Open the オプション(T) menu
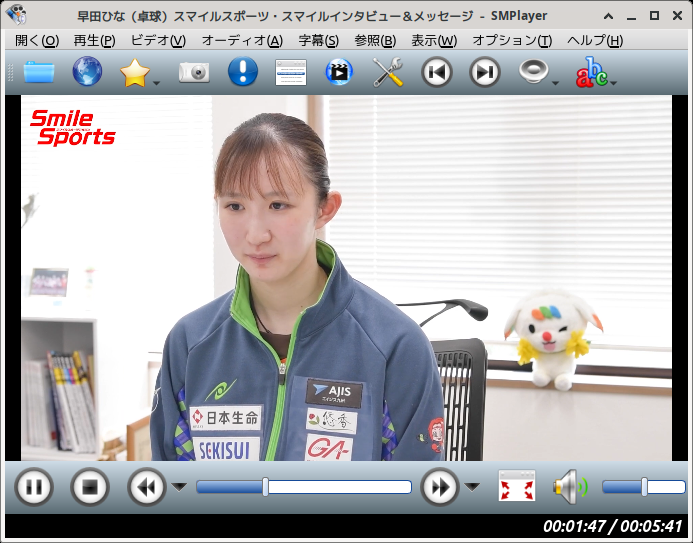 pos(512,41)
